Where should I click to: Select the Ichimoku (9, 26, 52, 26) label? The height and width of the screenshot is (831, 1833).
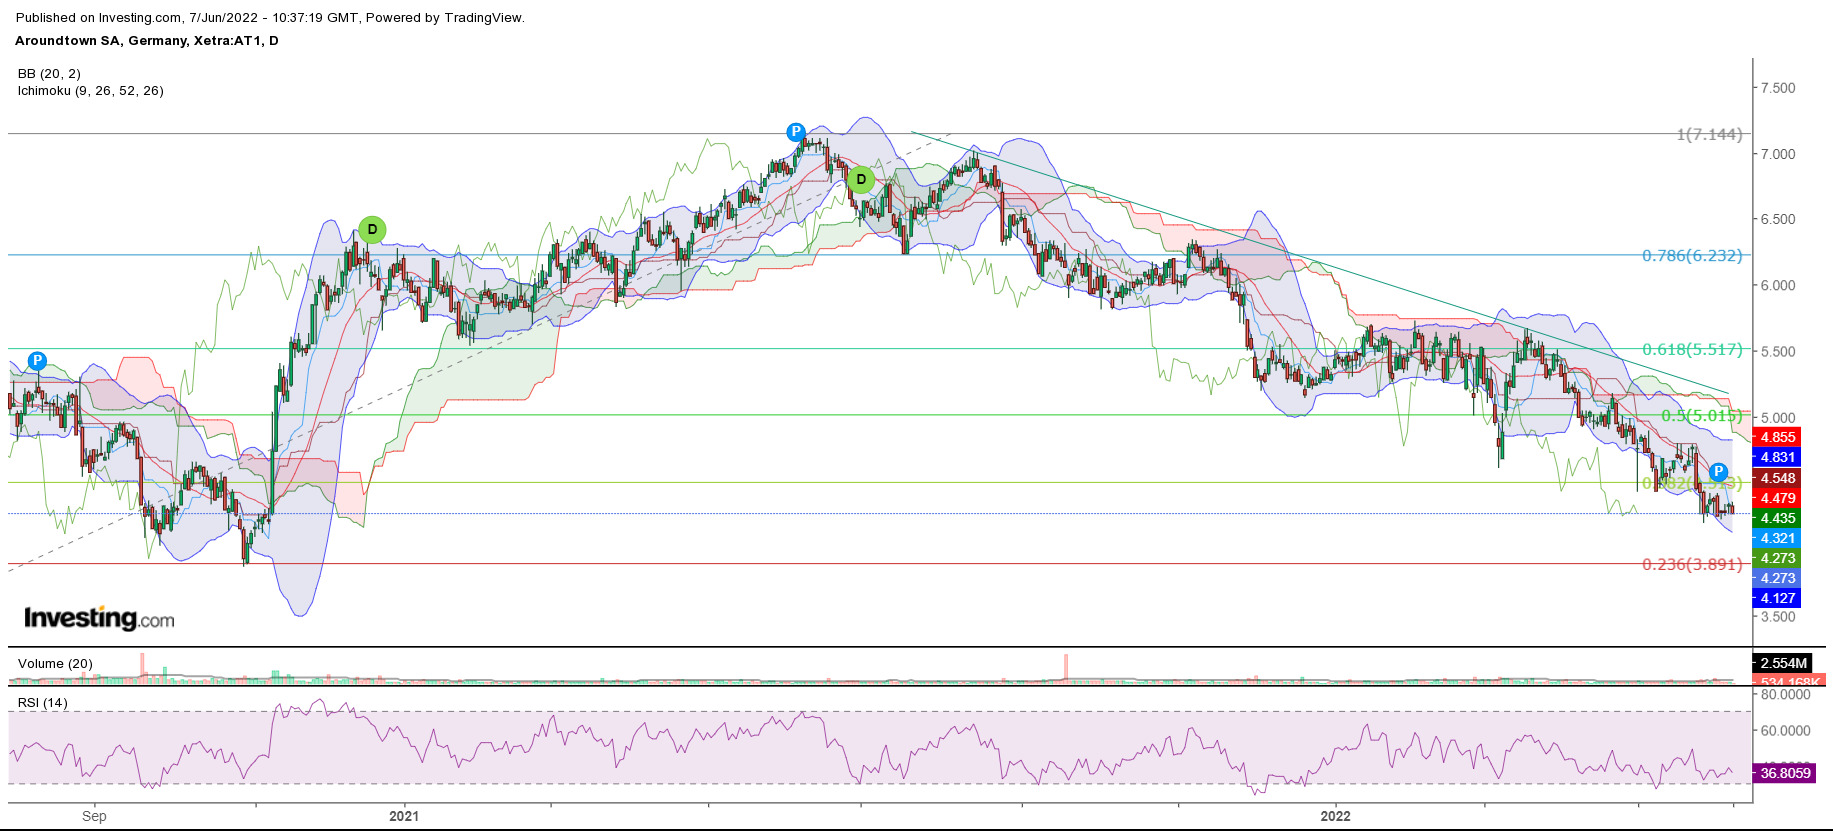(90, 91)
